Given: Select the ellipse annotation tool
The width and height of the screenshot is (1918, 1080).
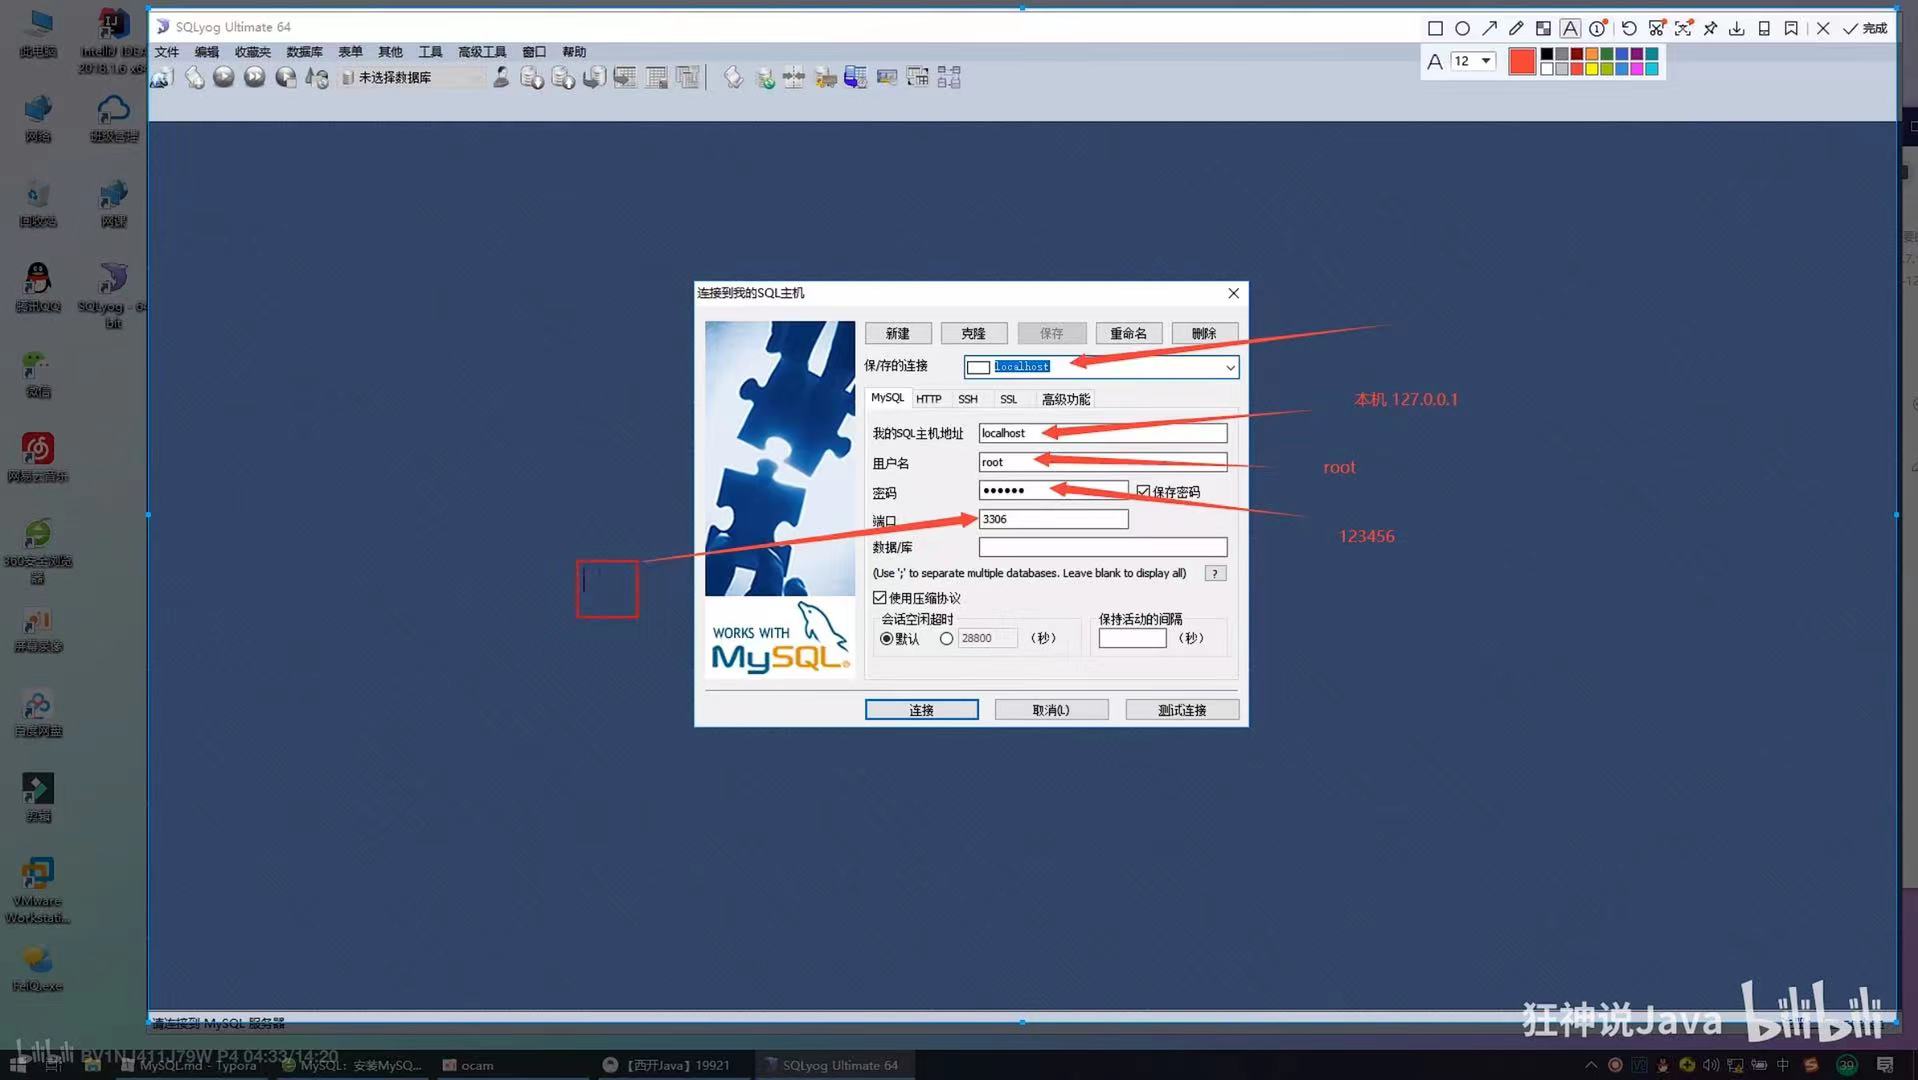Looking at the screenshot, I should point(1462,28).
